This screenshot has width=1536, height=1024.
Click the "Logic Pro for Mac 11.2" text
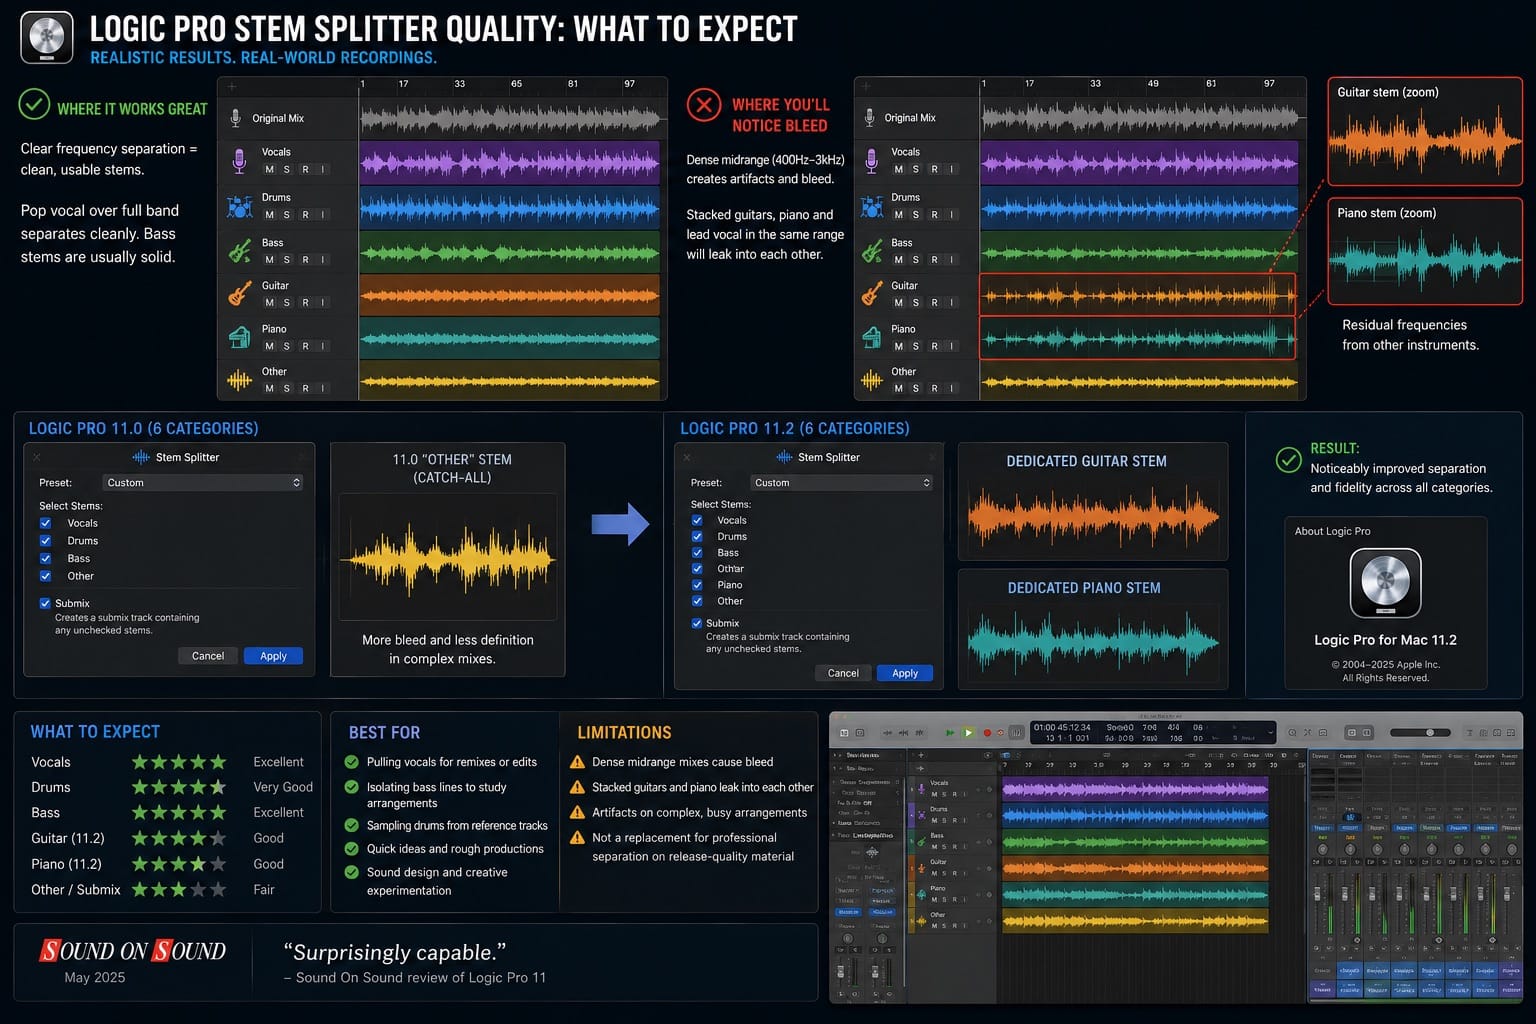tap(1385, 640)
